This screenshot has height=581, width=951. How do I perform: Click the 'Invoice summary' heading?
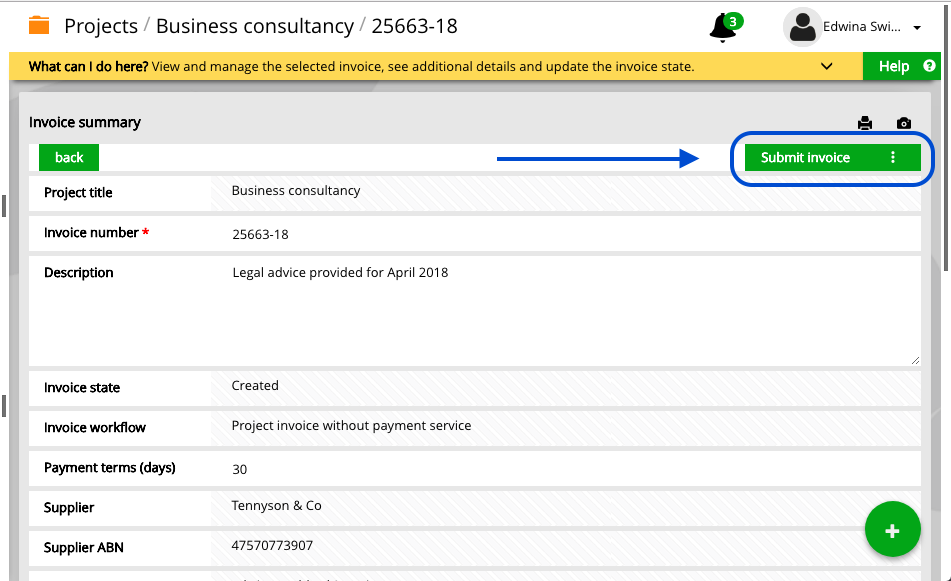click(x=85, y=123)
